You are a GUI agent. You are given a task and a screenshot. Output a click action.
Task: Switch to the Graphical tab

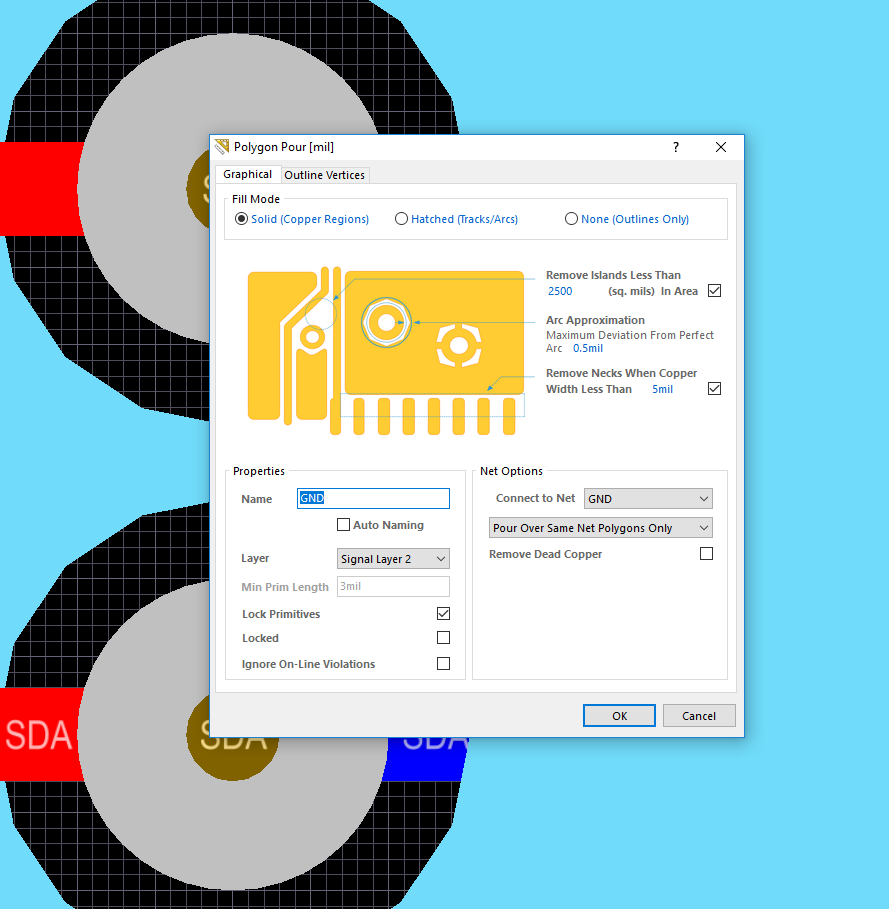[247, 174]
